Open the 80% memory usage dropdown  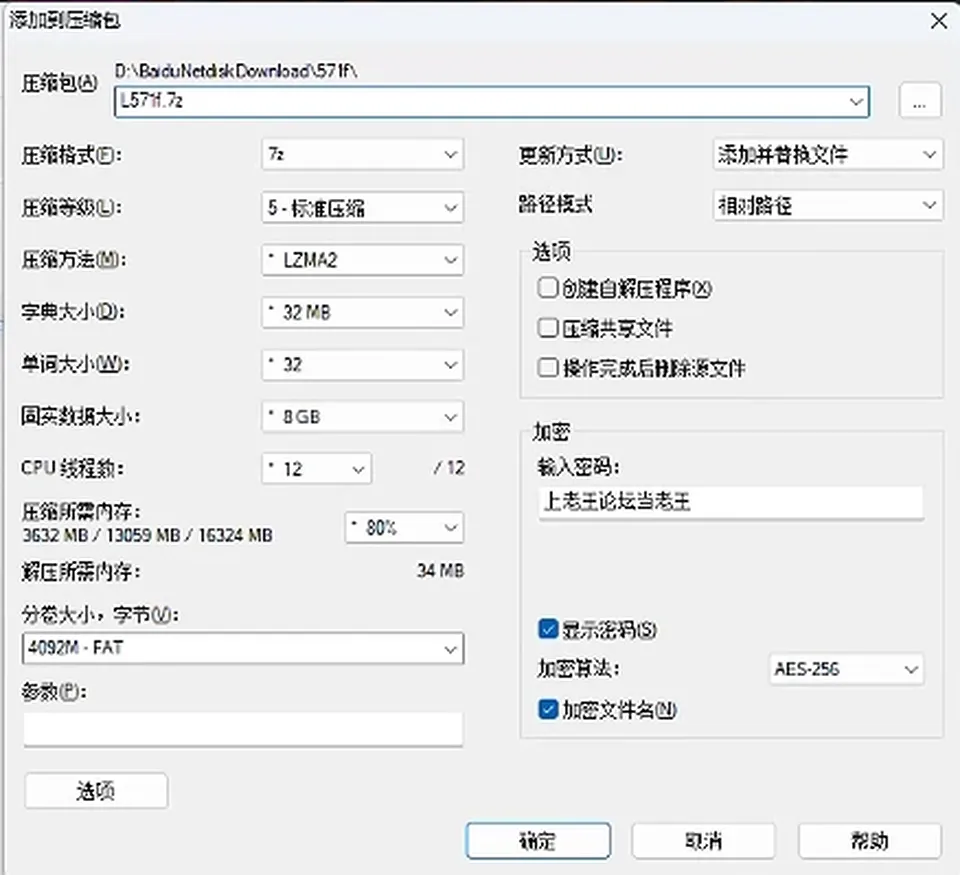[404, 527]
